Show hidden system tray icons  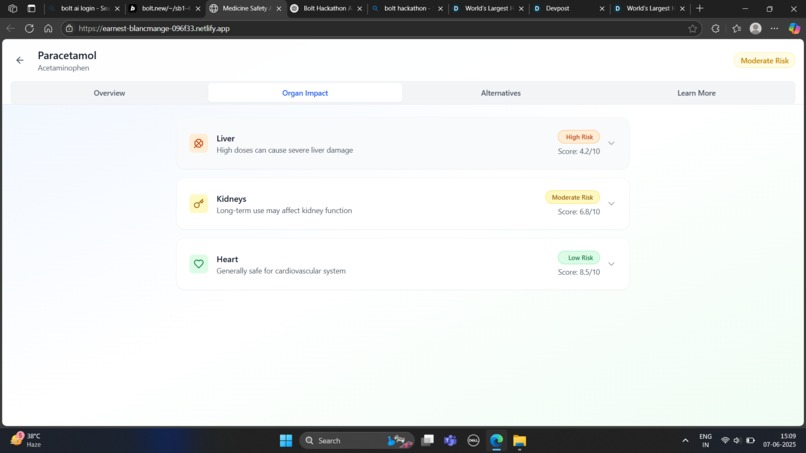tap(685, 441)
